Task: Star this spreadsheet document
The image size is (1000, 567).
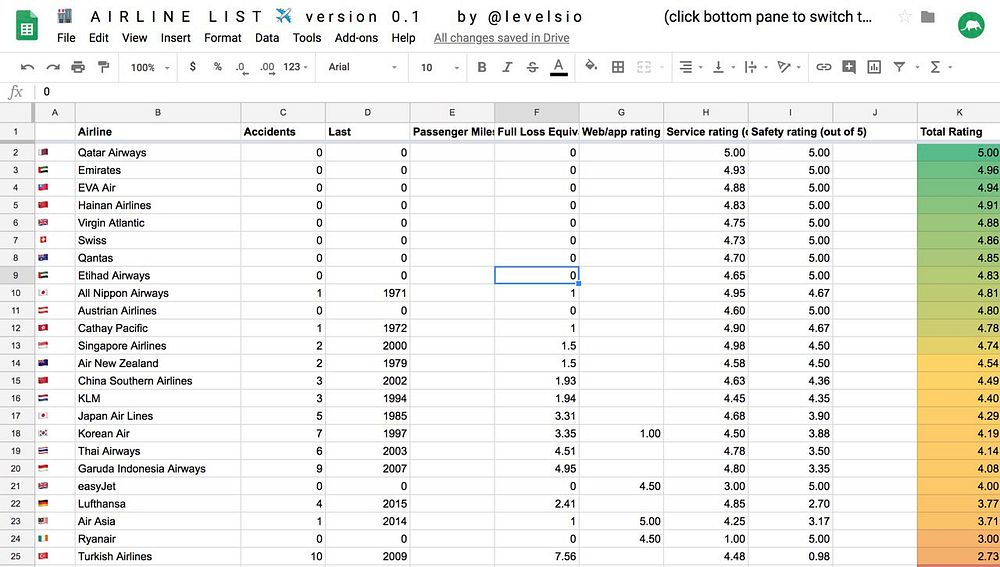Action: 904,17
